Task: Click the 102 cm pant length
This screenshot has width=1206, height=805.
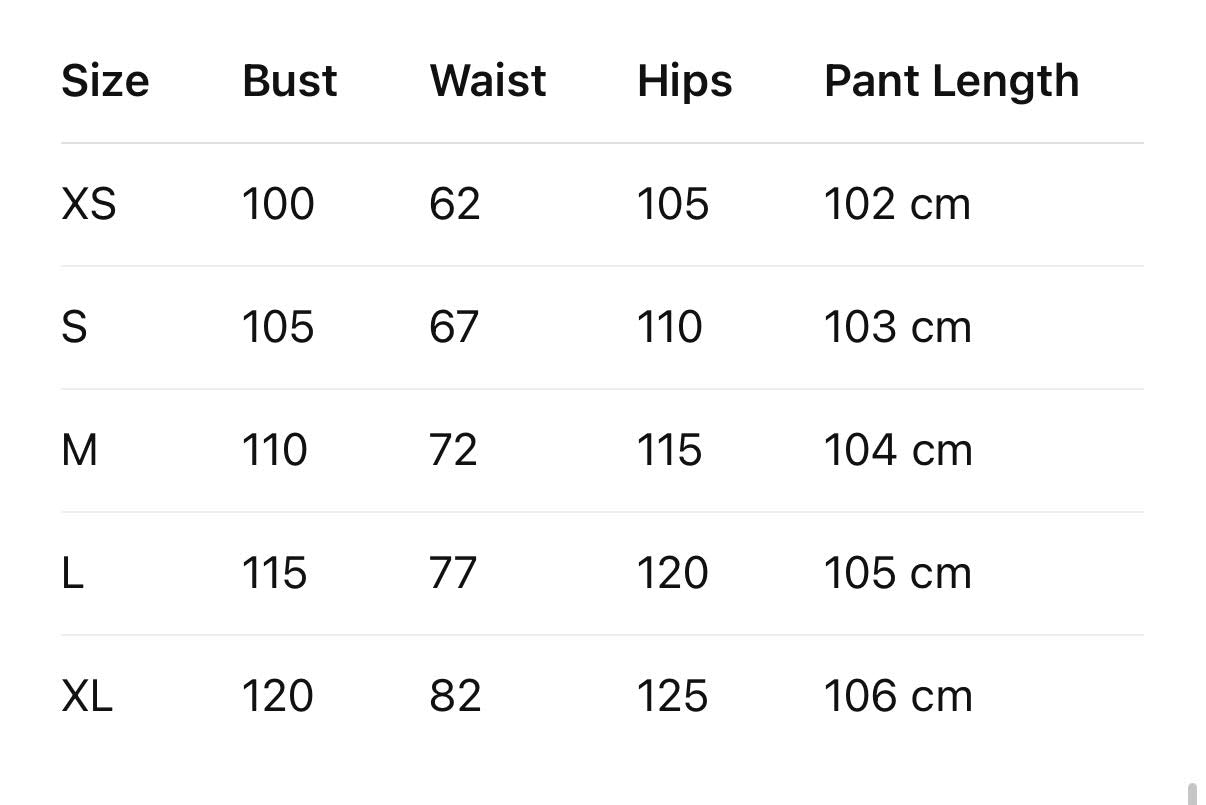Action: [x=897, y=204]
